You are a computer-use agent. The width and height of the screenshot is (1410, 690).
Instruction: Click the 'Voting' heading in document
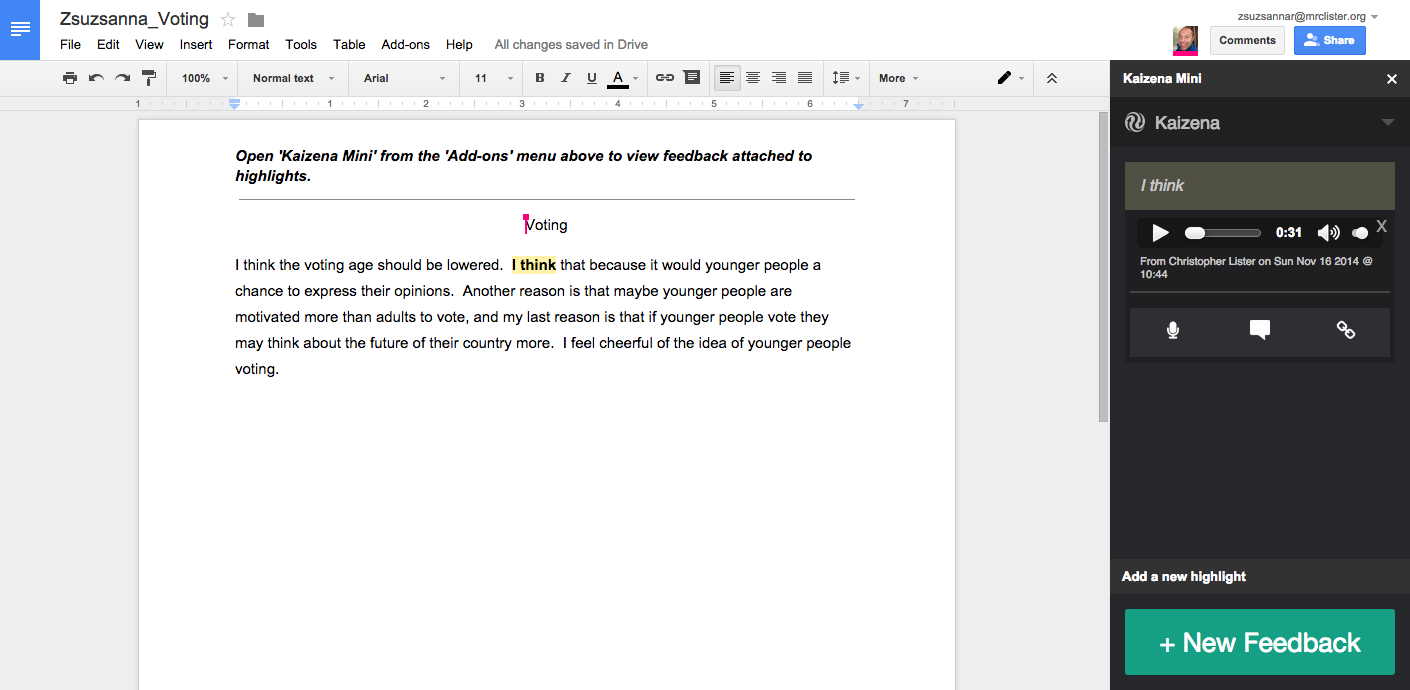click(x=546, y=225)
